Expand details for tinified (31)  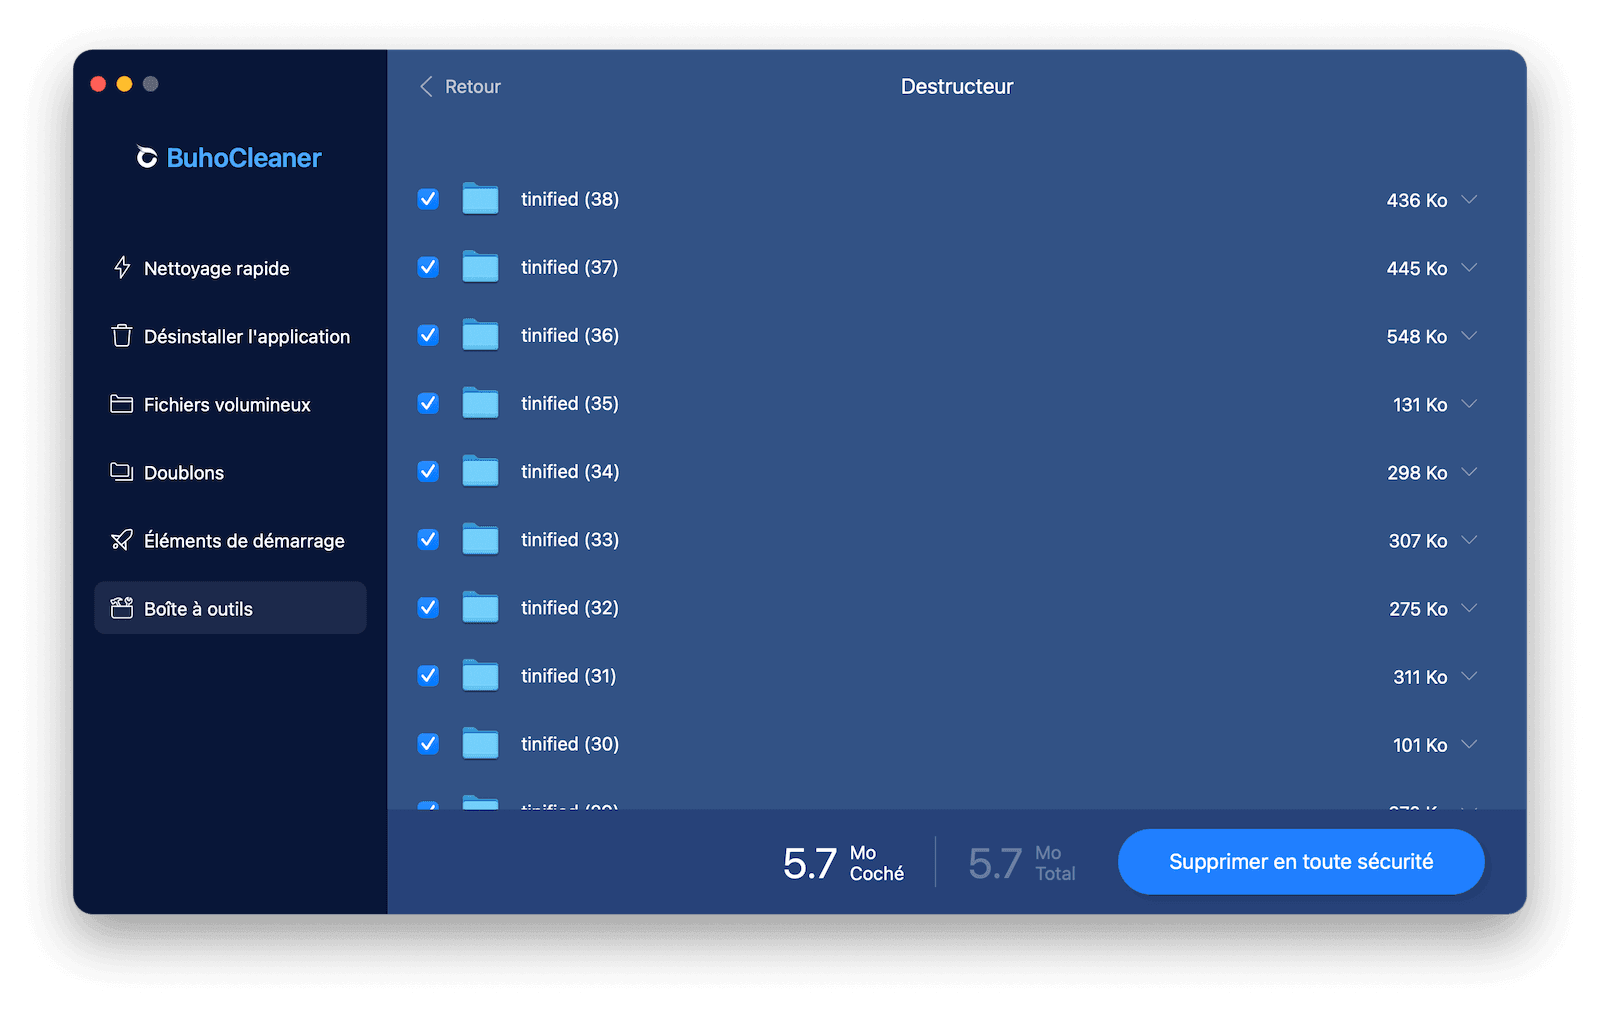point(1469,676)
